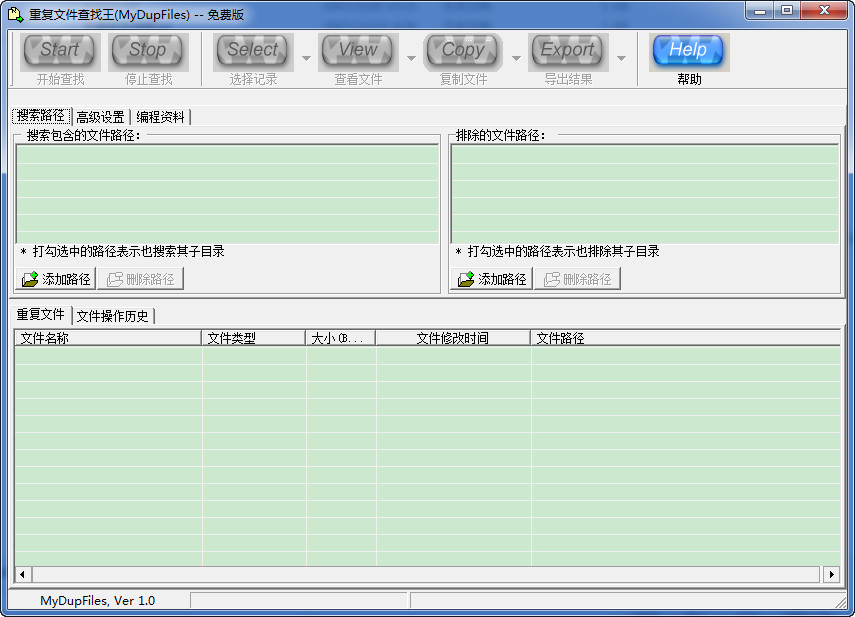Viewport: 855px width, 617px height.
Task: Click the Select icon for record selection
Action: pos(252,50)
